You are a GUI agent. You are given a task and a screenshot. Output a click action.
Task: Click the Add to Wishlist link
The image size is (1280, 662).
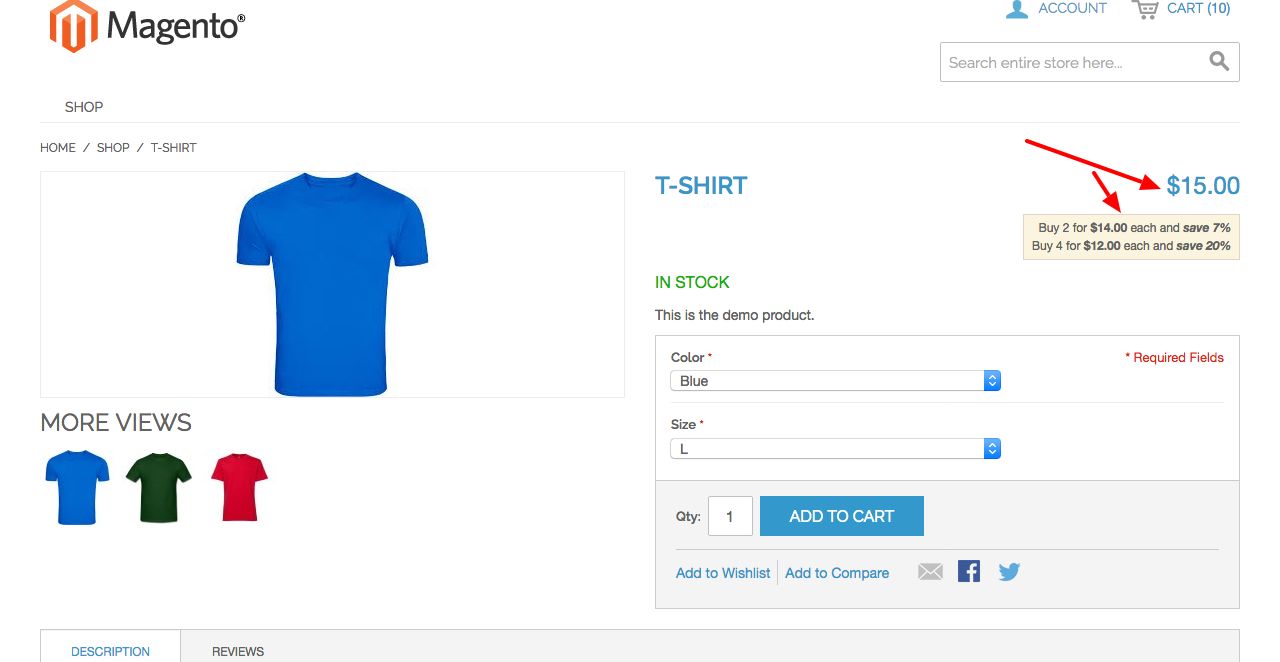click(723, 573)
